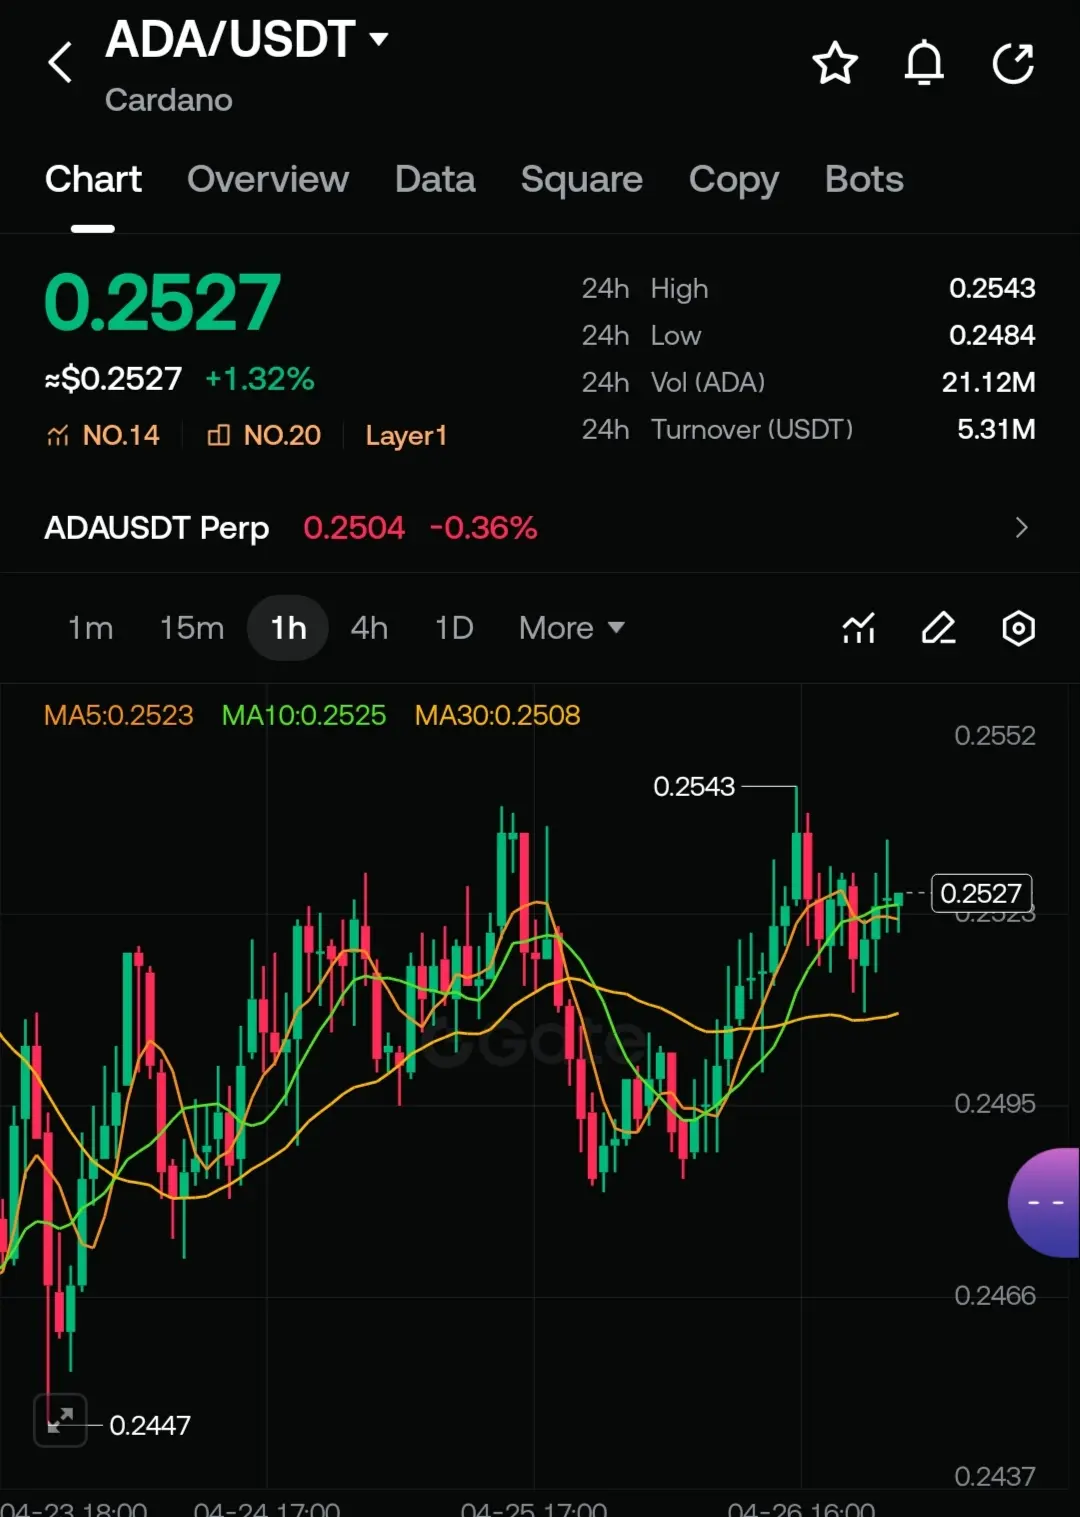Expand the More timeframes dropdown

point(571,628)
